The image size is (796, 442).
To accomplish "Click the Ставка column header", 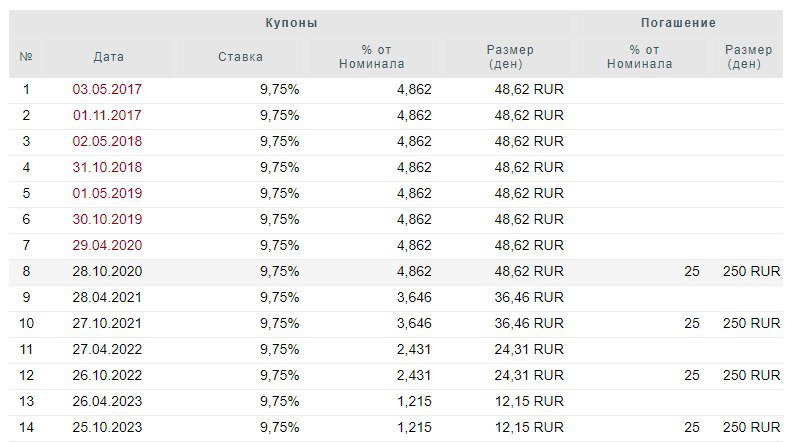I will click(x=240, y=57).
